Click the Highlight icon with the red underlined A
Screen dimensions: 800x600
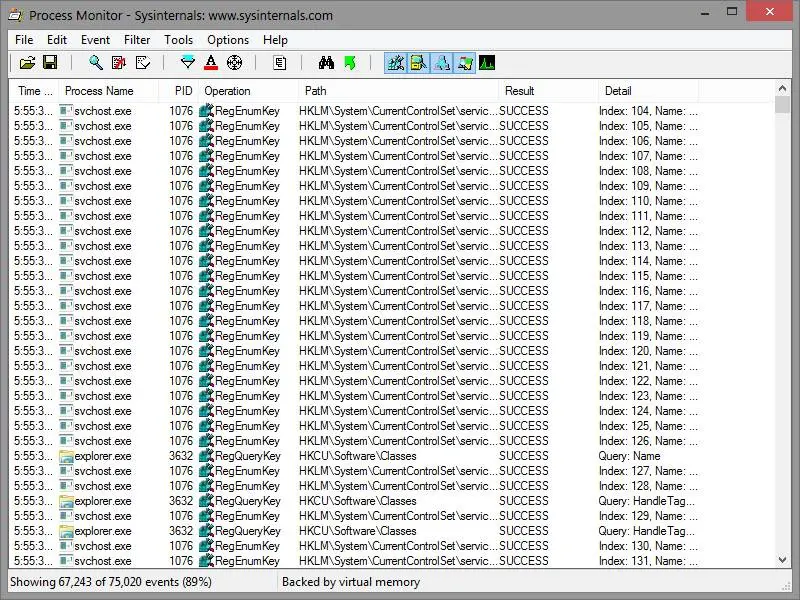point(211,63)
